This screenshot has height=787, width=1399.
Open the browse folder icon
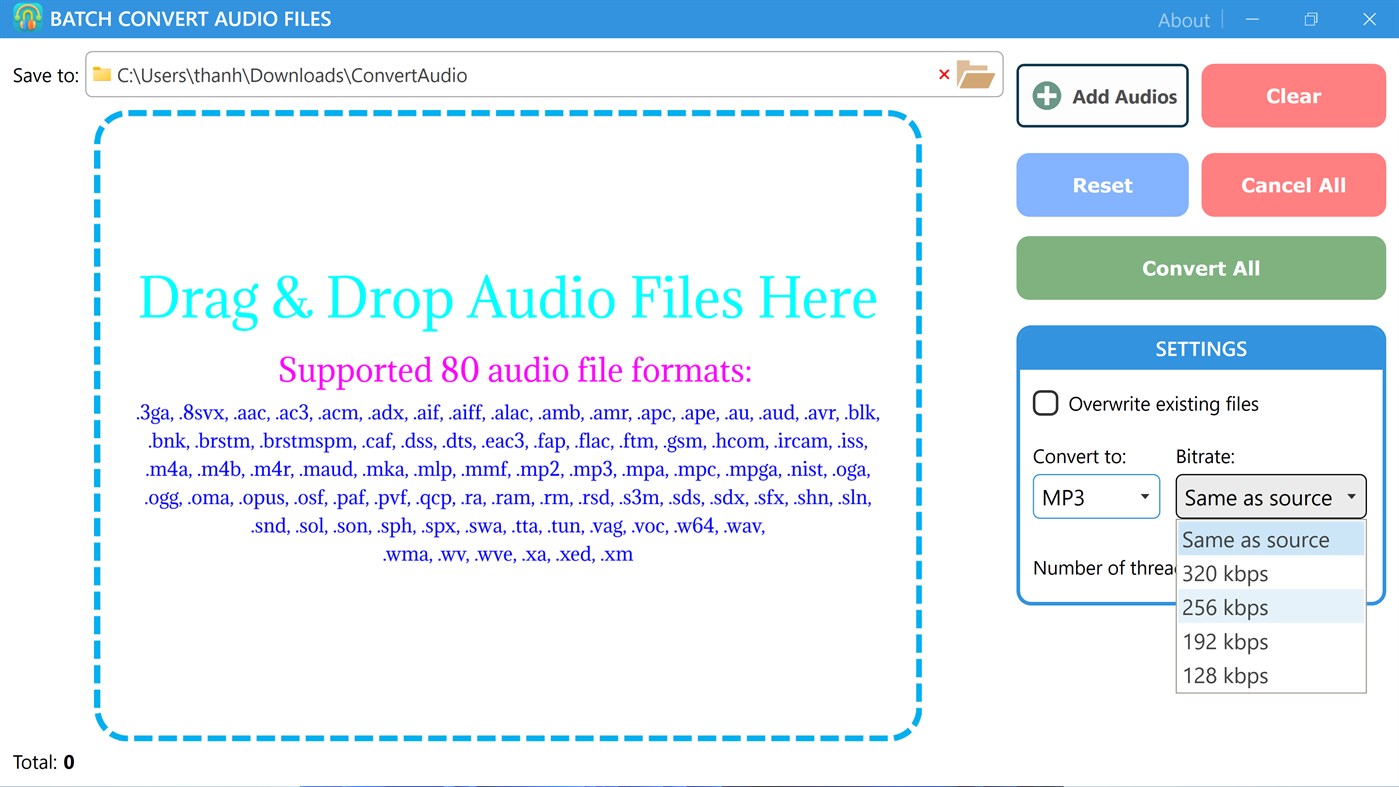tap(975, 75)
